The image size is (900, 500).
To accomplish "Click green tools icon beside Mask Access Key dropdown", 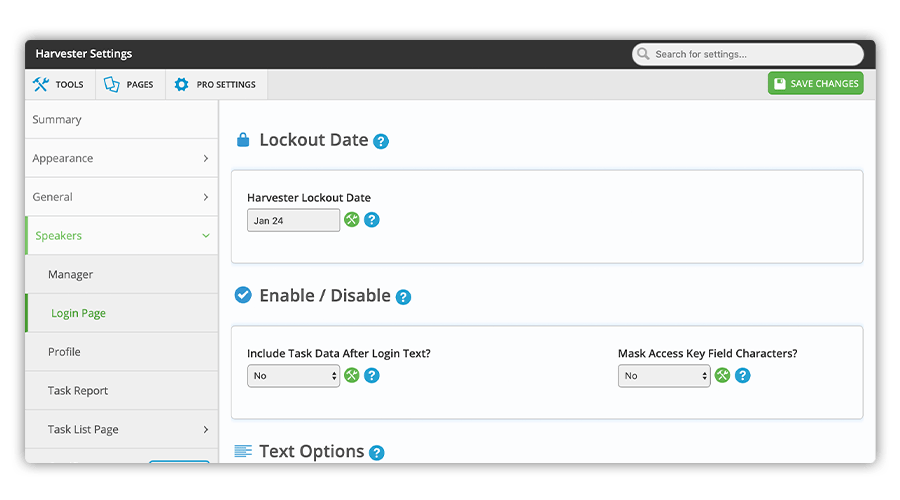I will coord(722,375).
